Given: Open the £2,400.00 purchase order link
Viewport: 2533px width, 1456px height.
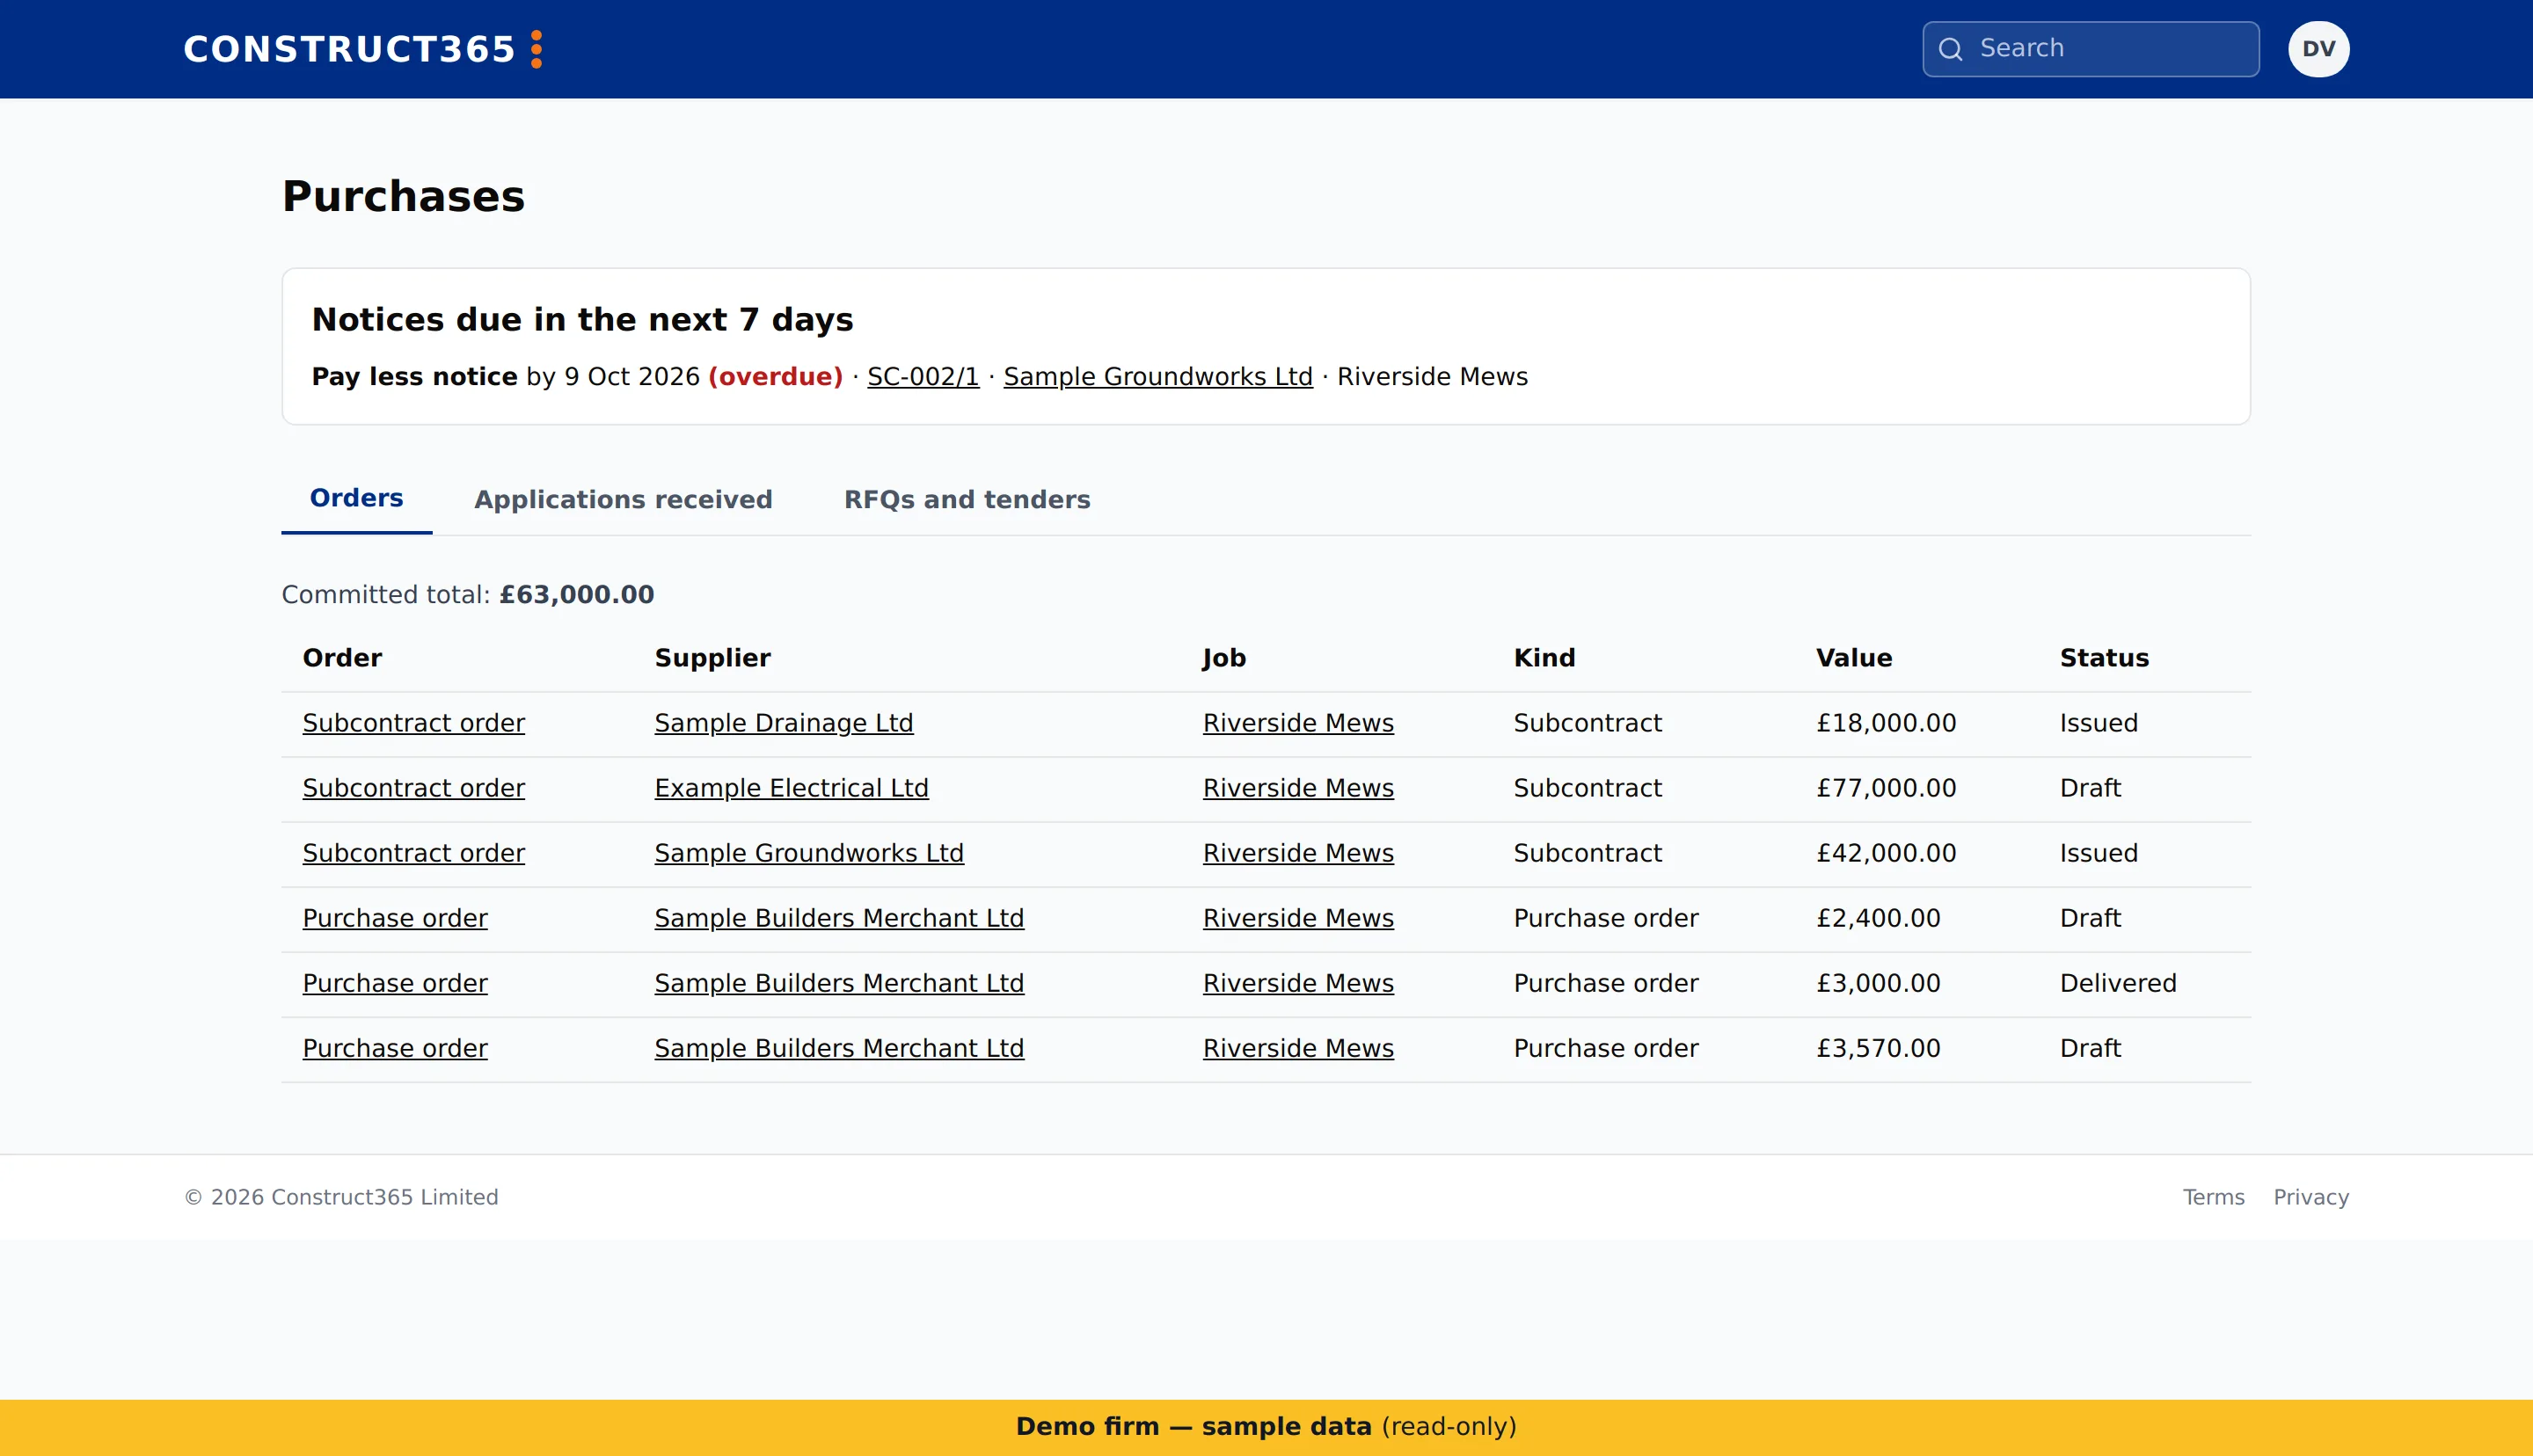Looking at the screenshot, I should (395, 918).
